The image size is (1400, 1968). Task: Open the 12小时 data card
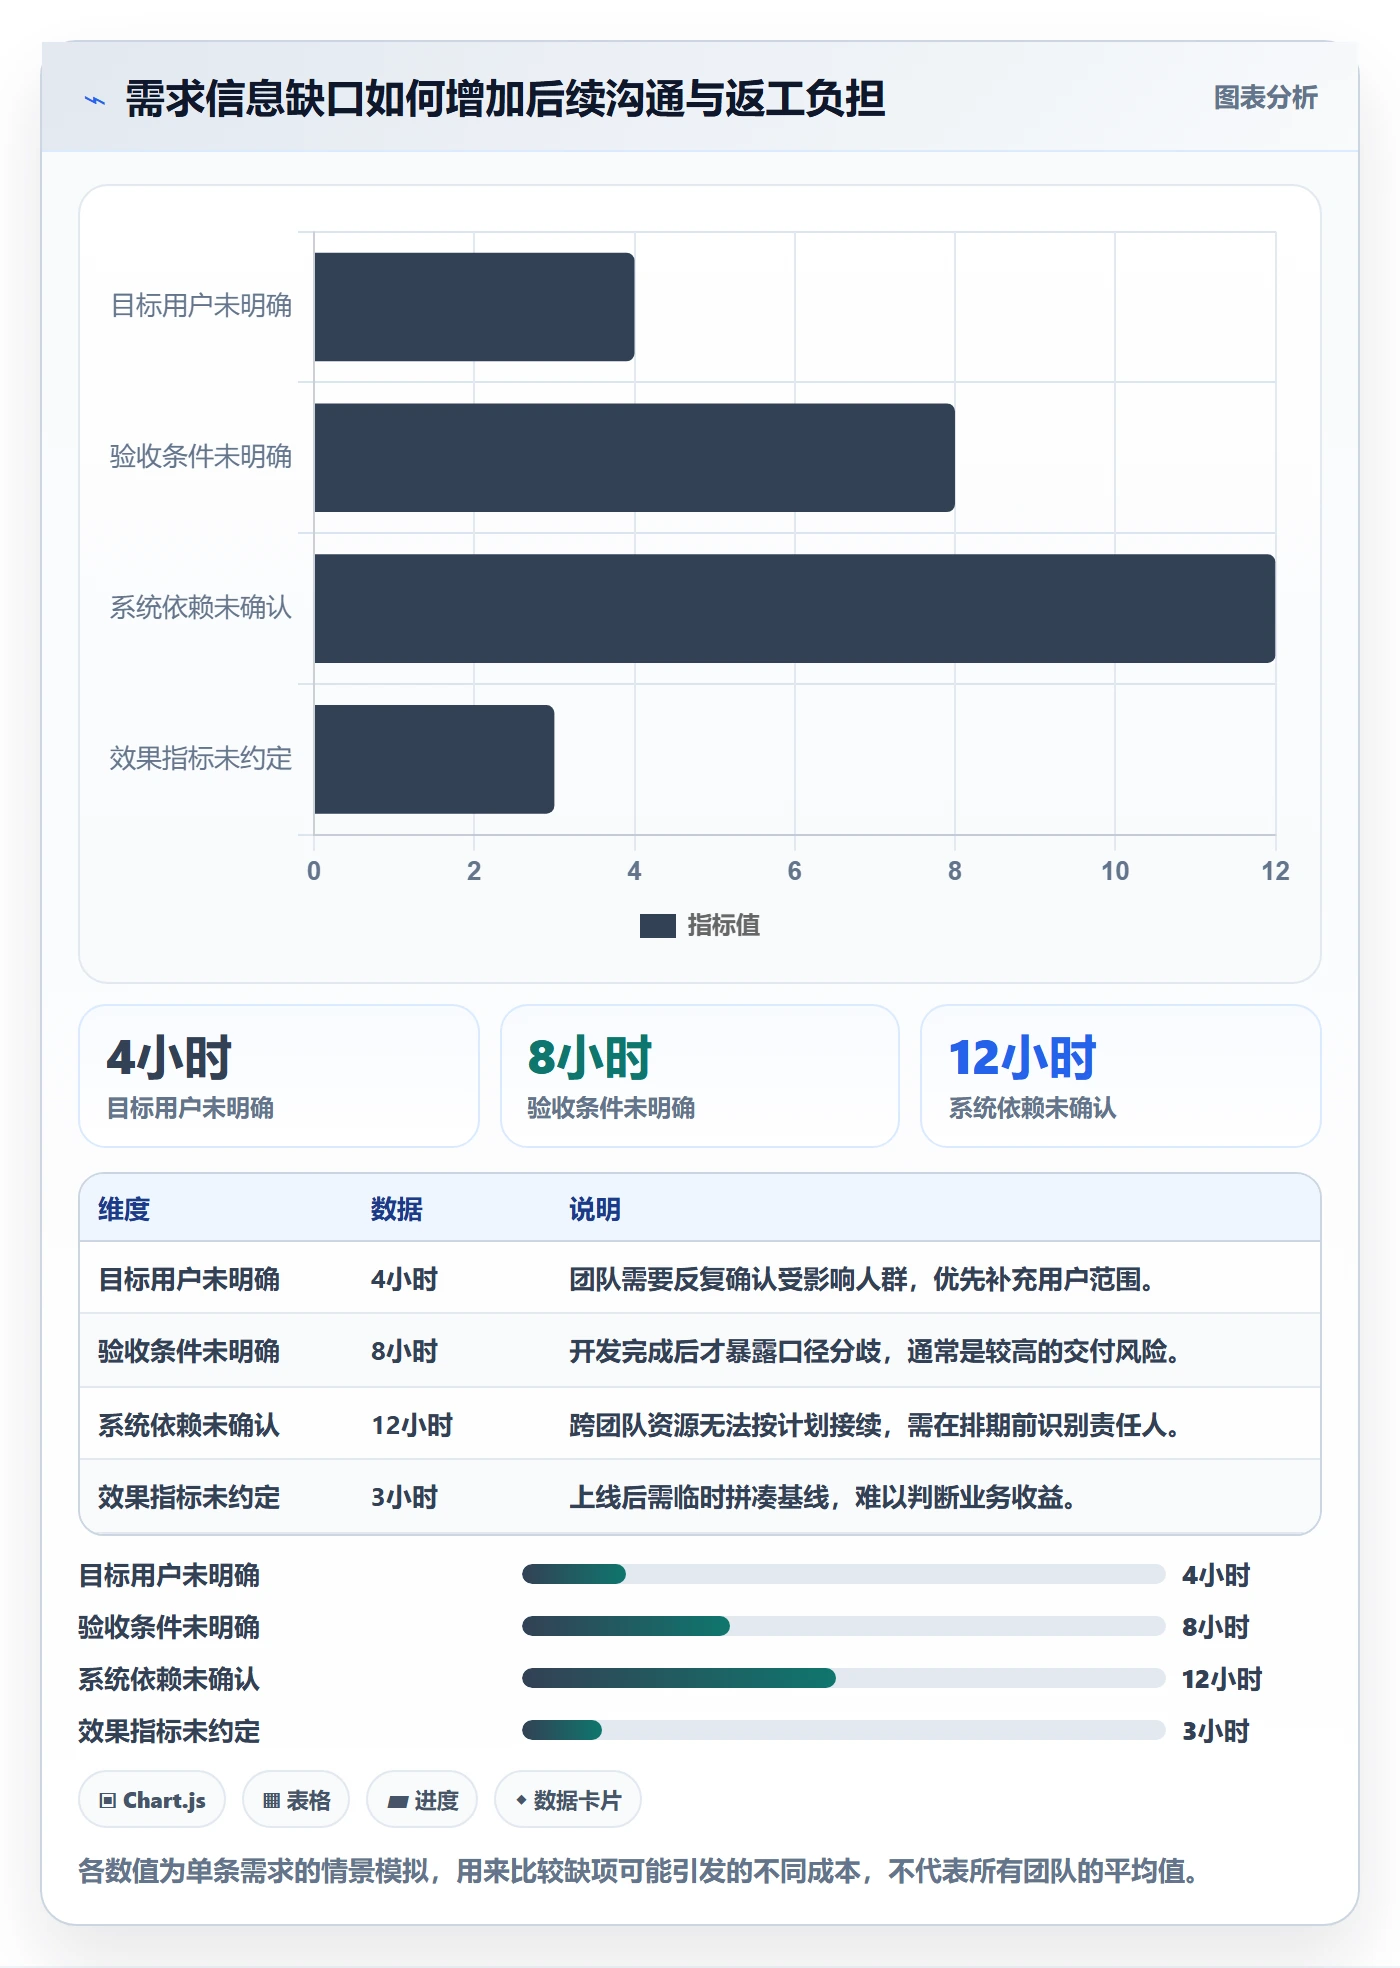click(1121, 1076)
